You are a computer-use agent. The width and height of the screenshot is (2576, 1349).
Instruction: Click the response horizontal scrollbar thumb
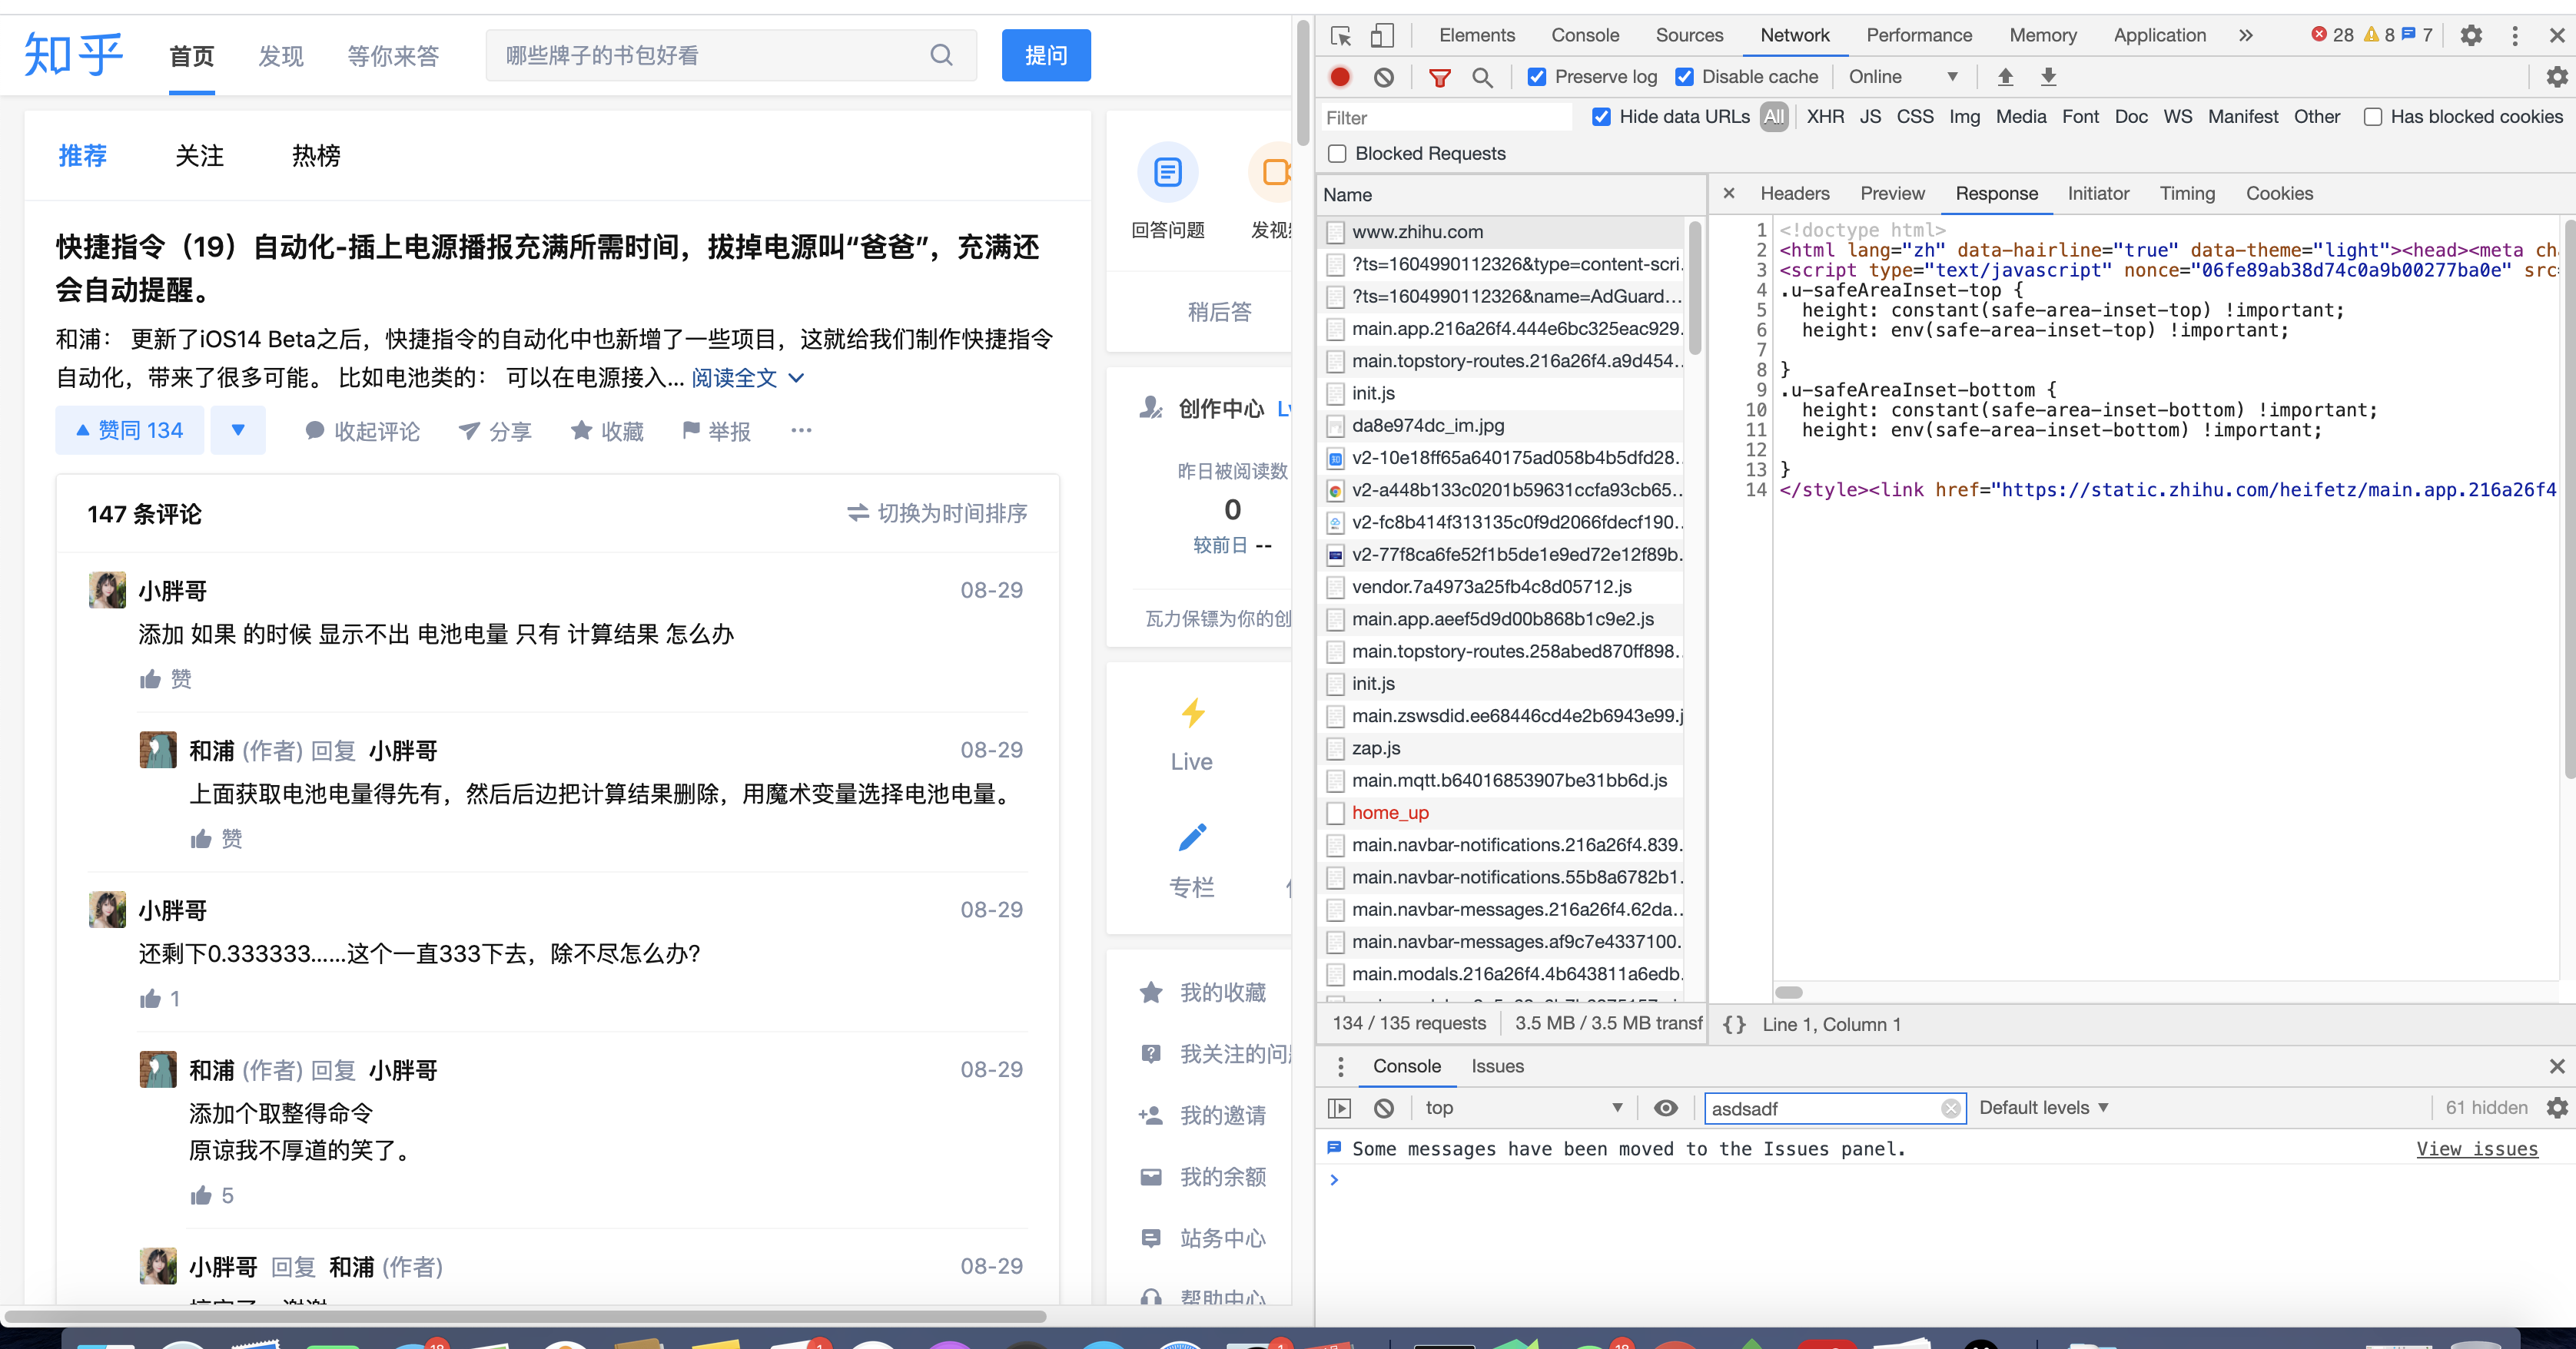(x=1788, y=992)
